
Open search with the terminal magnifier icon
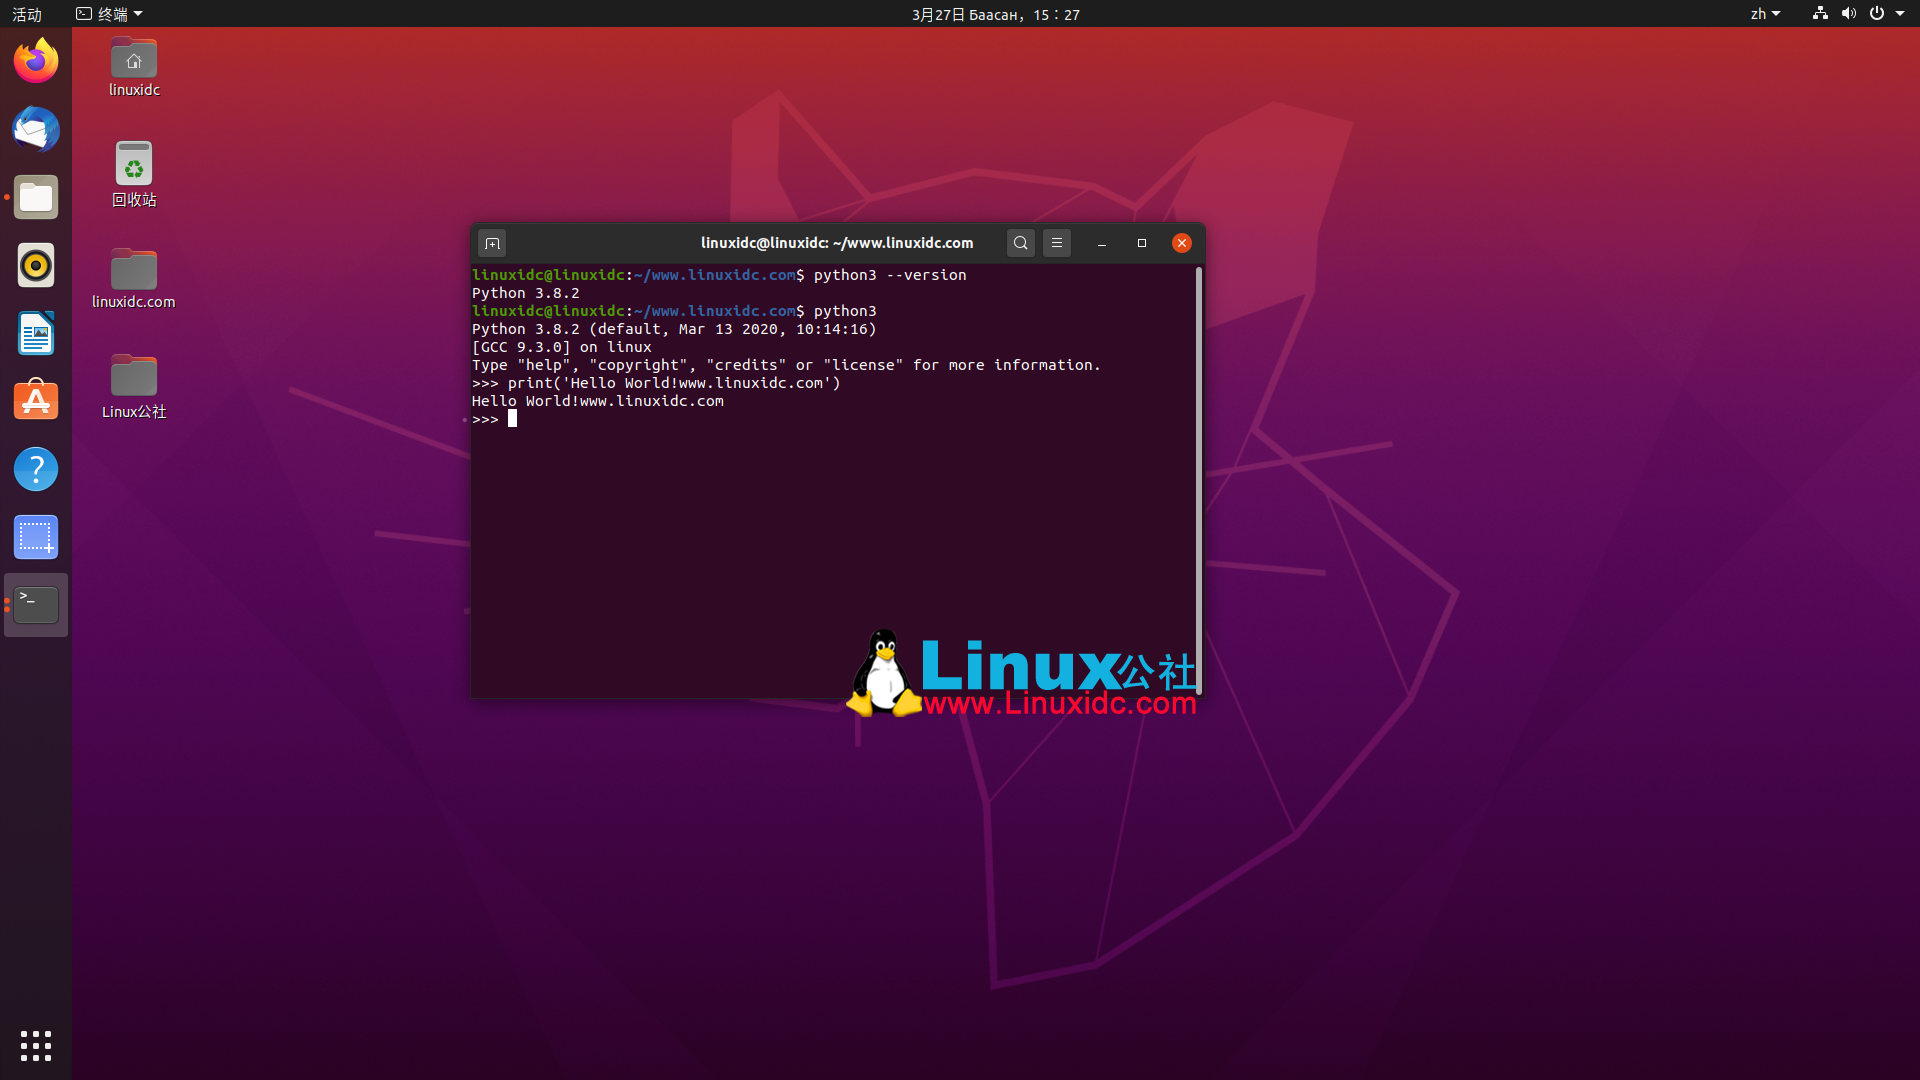[x=1020, y=243]
